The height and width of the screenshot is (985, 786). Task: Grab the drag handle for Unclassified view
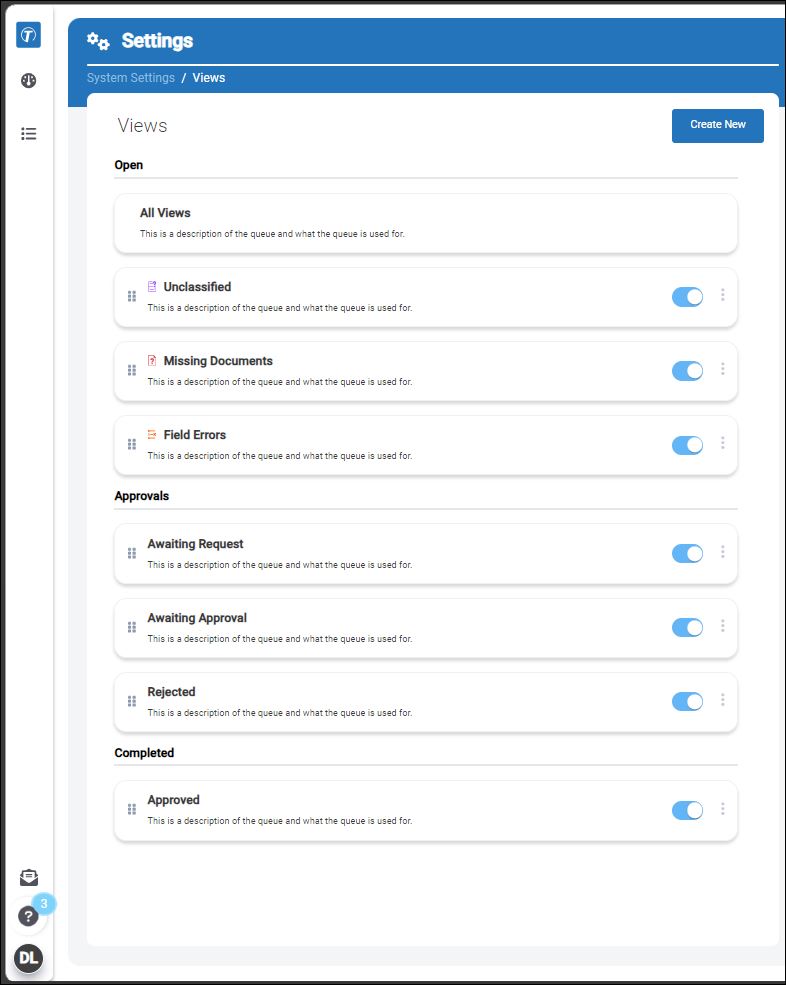tap(132, 297)
